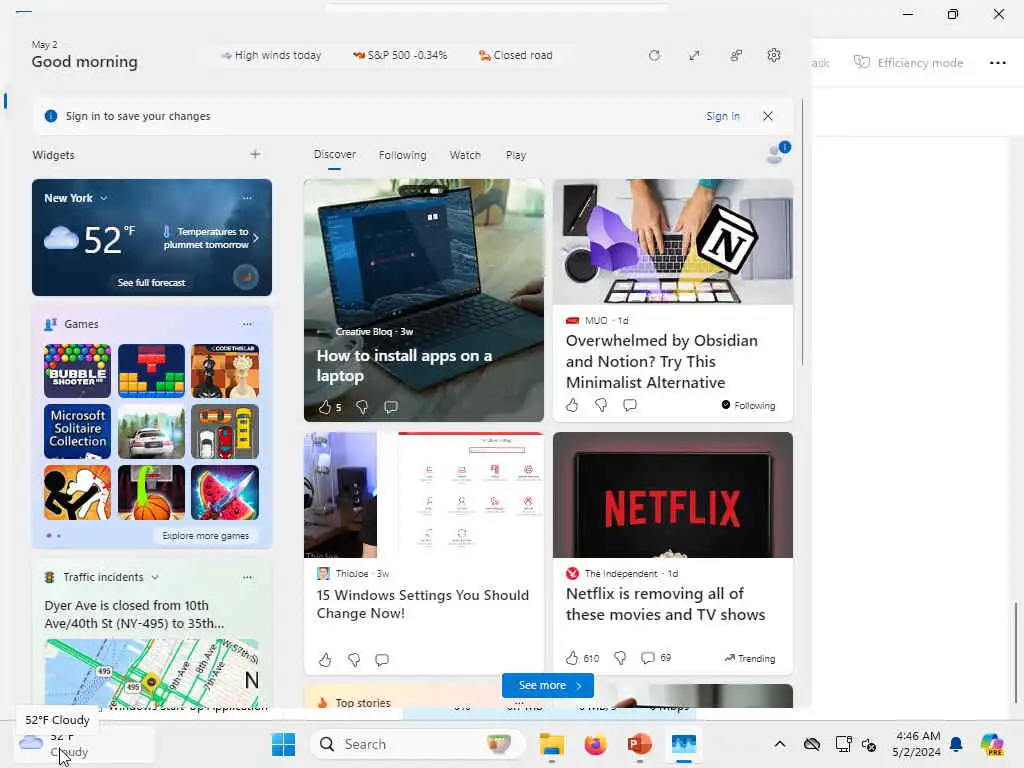The width and height of the screenshot is (1024, 768).
Task: Click Explore more games button
Action: pyautogui.click(x=205, y=536)
